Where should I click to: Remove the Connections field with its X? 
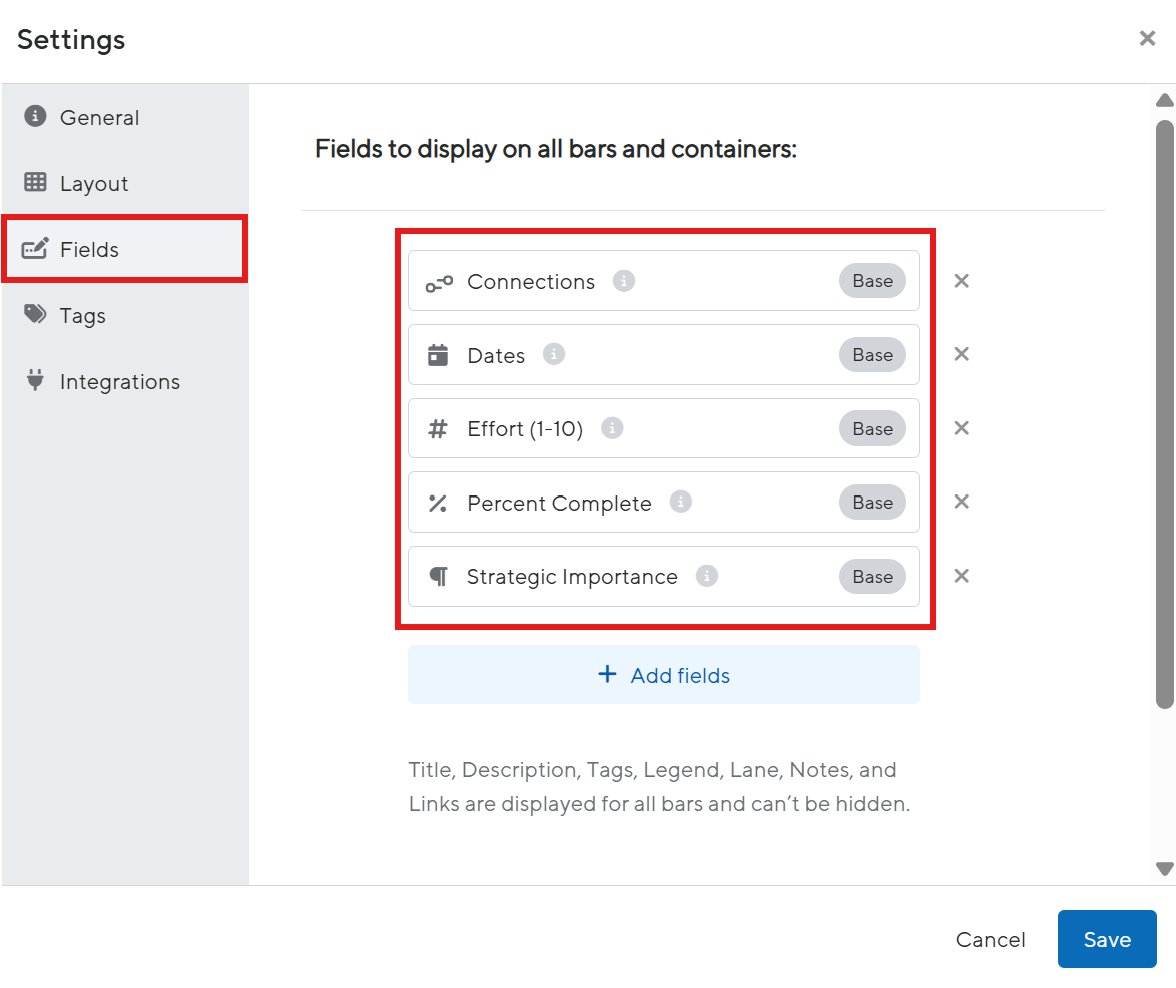(961, 281)
